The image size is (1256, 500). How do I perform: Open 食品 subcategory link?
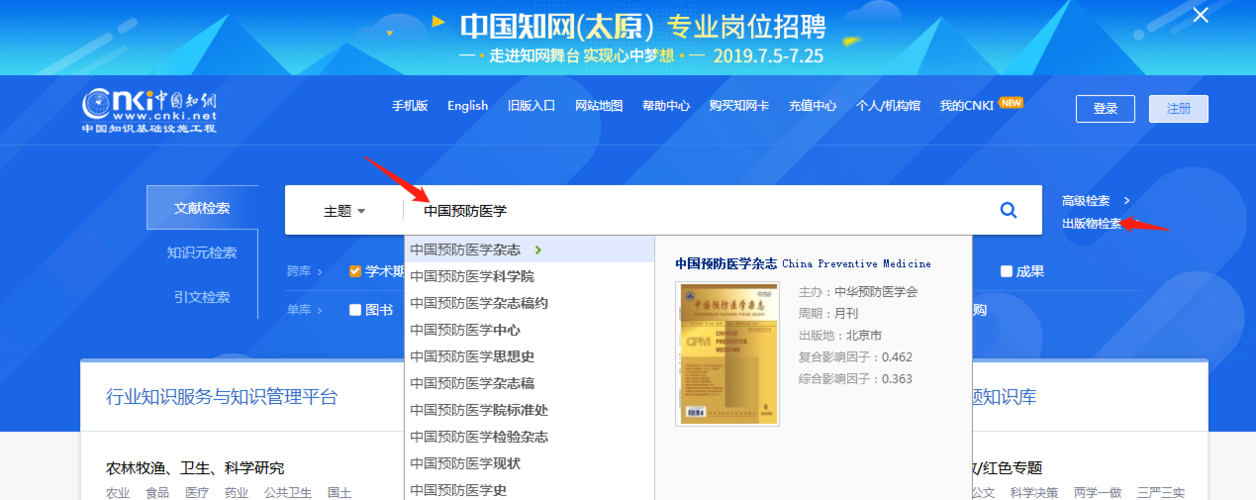point(157,493)
